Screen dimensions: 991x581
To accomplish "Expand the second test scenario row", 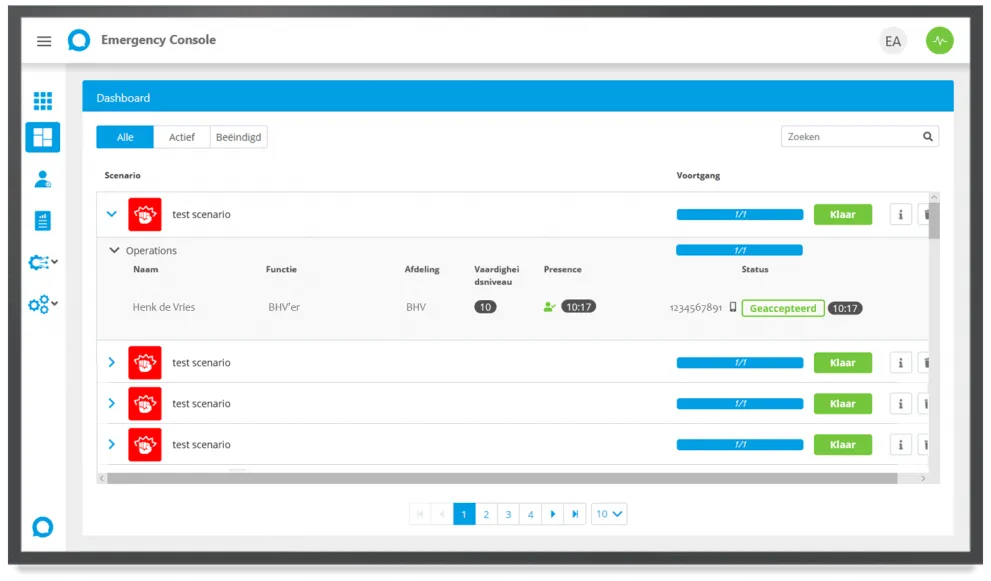I will pyautogui.click(x=112, y=363).
